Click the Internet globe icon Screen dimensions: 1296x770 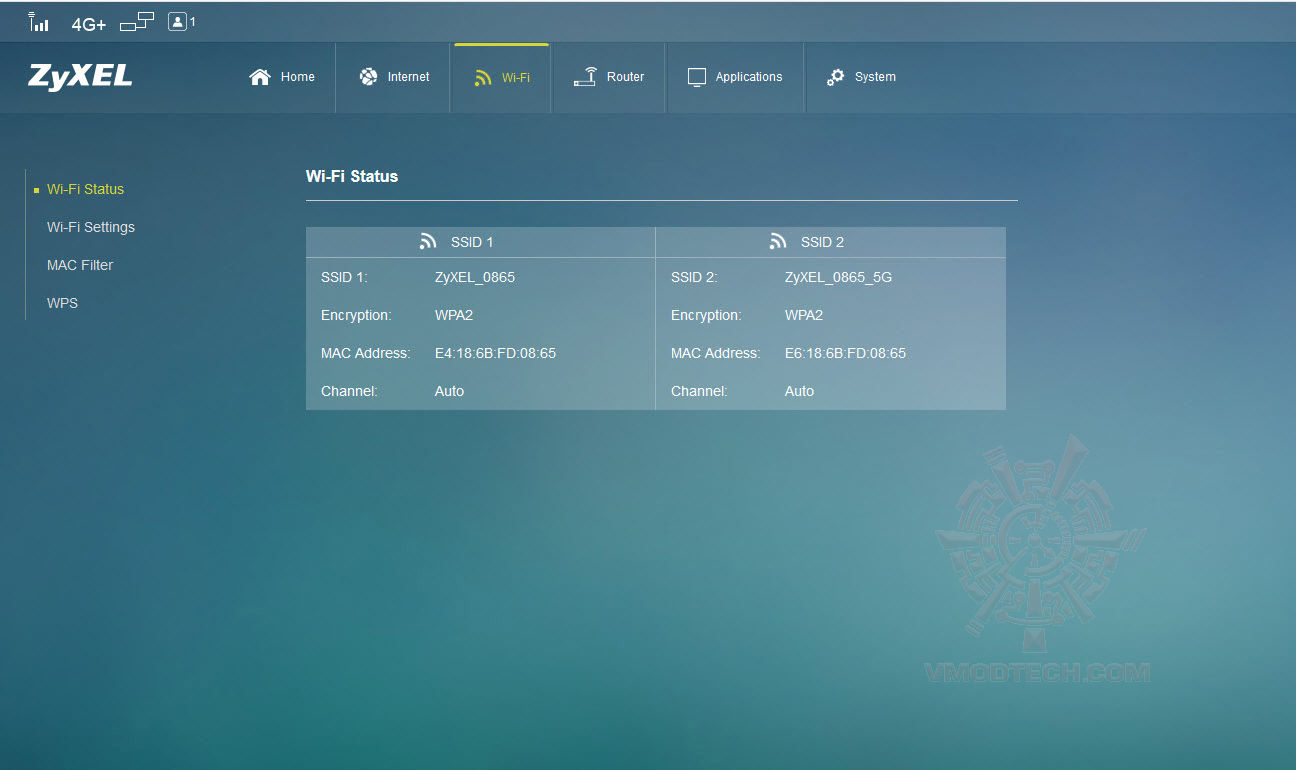[x=369, y=77]
